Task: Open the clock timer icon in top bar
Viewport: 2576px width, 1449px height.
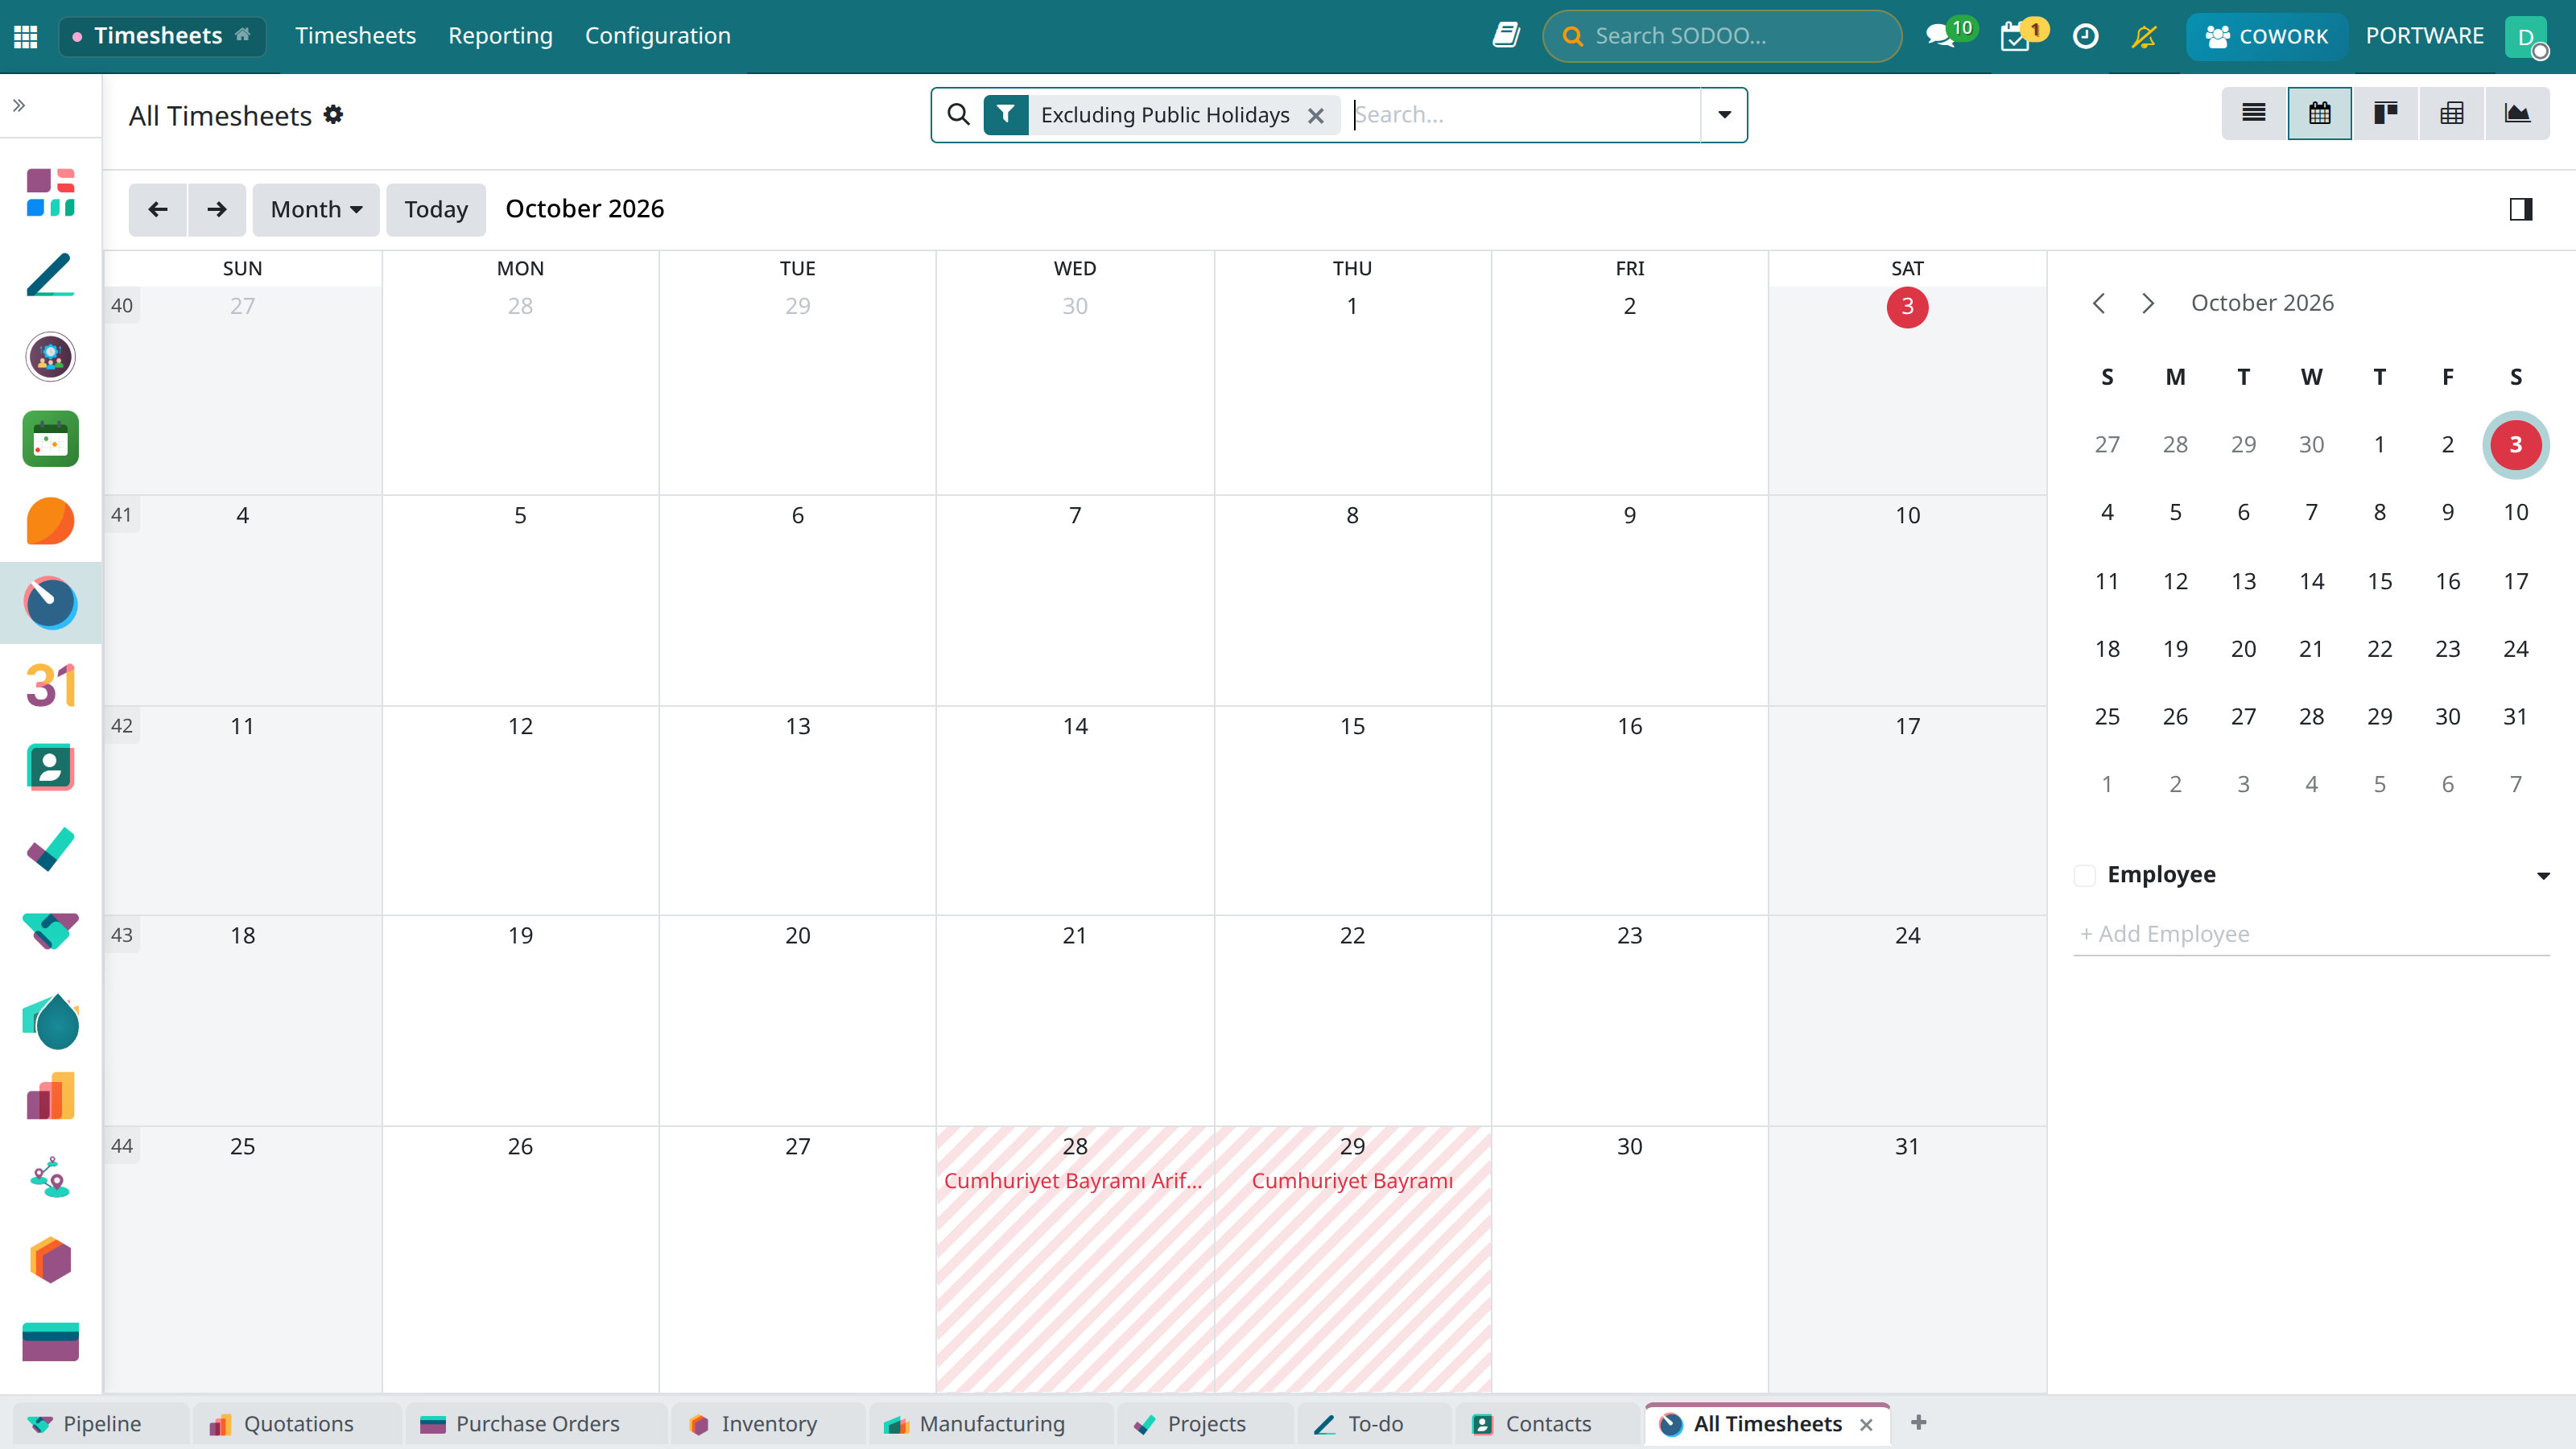Action: pos(2085,36)
